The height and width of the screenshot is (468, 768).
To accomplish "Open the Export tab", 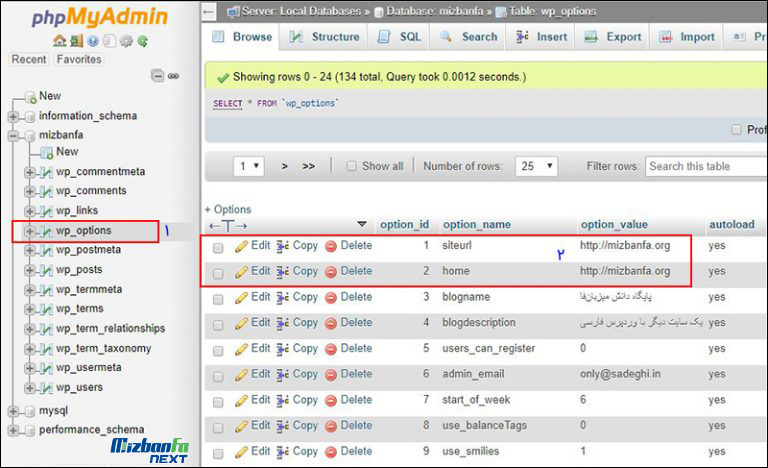I will (x=613, y=37).
